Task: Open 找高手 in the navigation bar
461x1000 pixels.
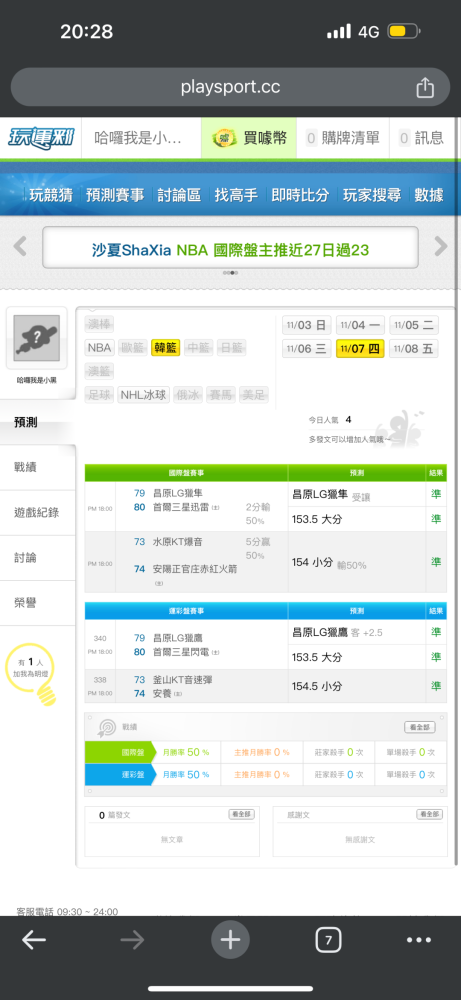Action: (x=236, y=195)
